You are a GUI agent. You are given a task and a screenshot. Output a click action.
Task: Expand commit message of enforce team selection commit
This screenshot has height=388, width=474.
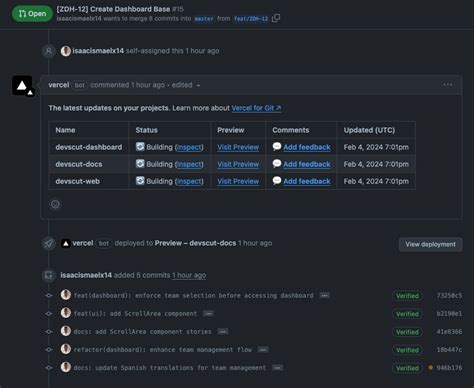(x=324, y=295)
